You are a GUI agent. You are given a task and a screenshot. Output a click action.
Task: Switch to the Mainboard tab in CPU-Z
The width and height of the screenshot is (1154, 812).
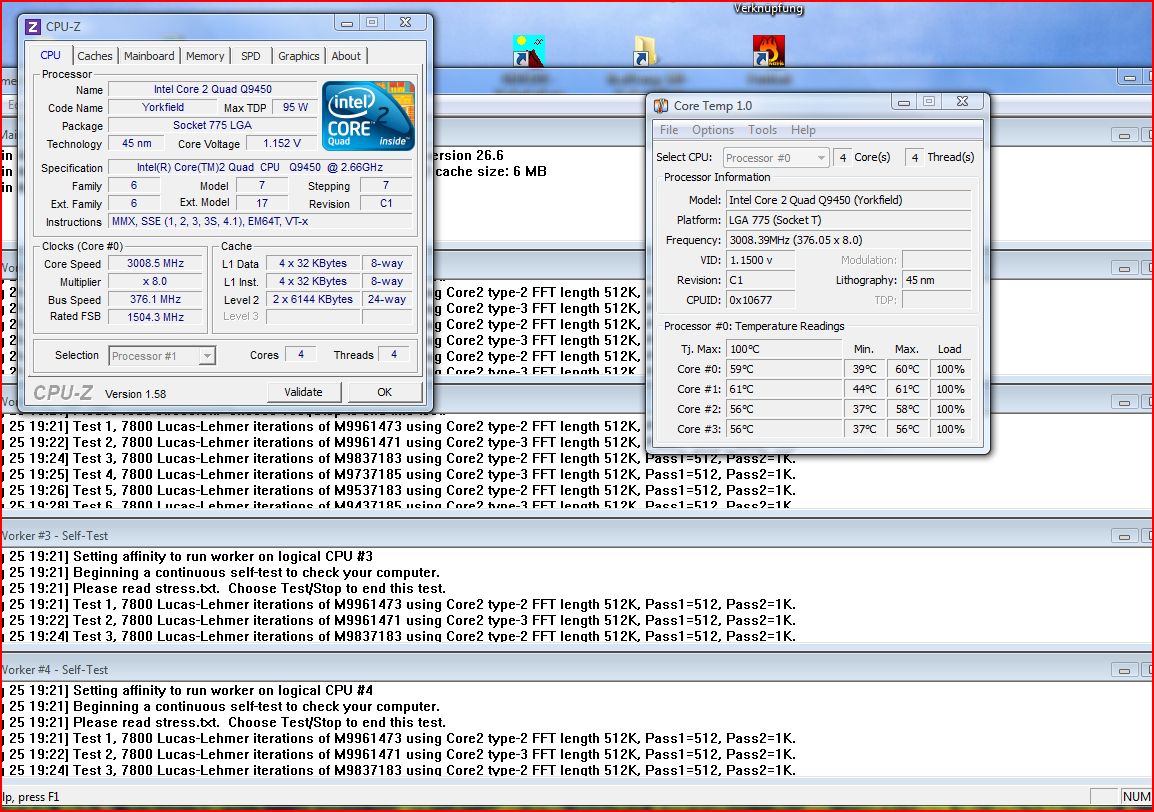point(149,56)
